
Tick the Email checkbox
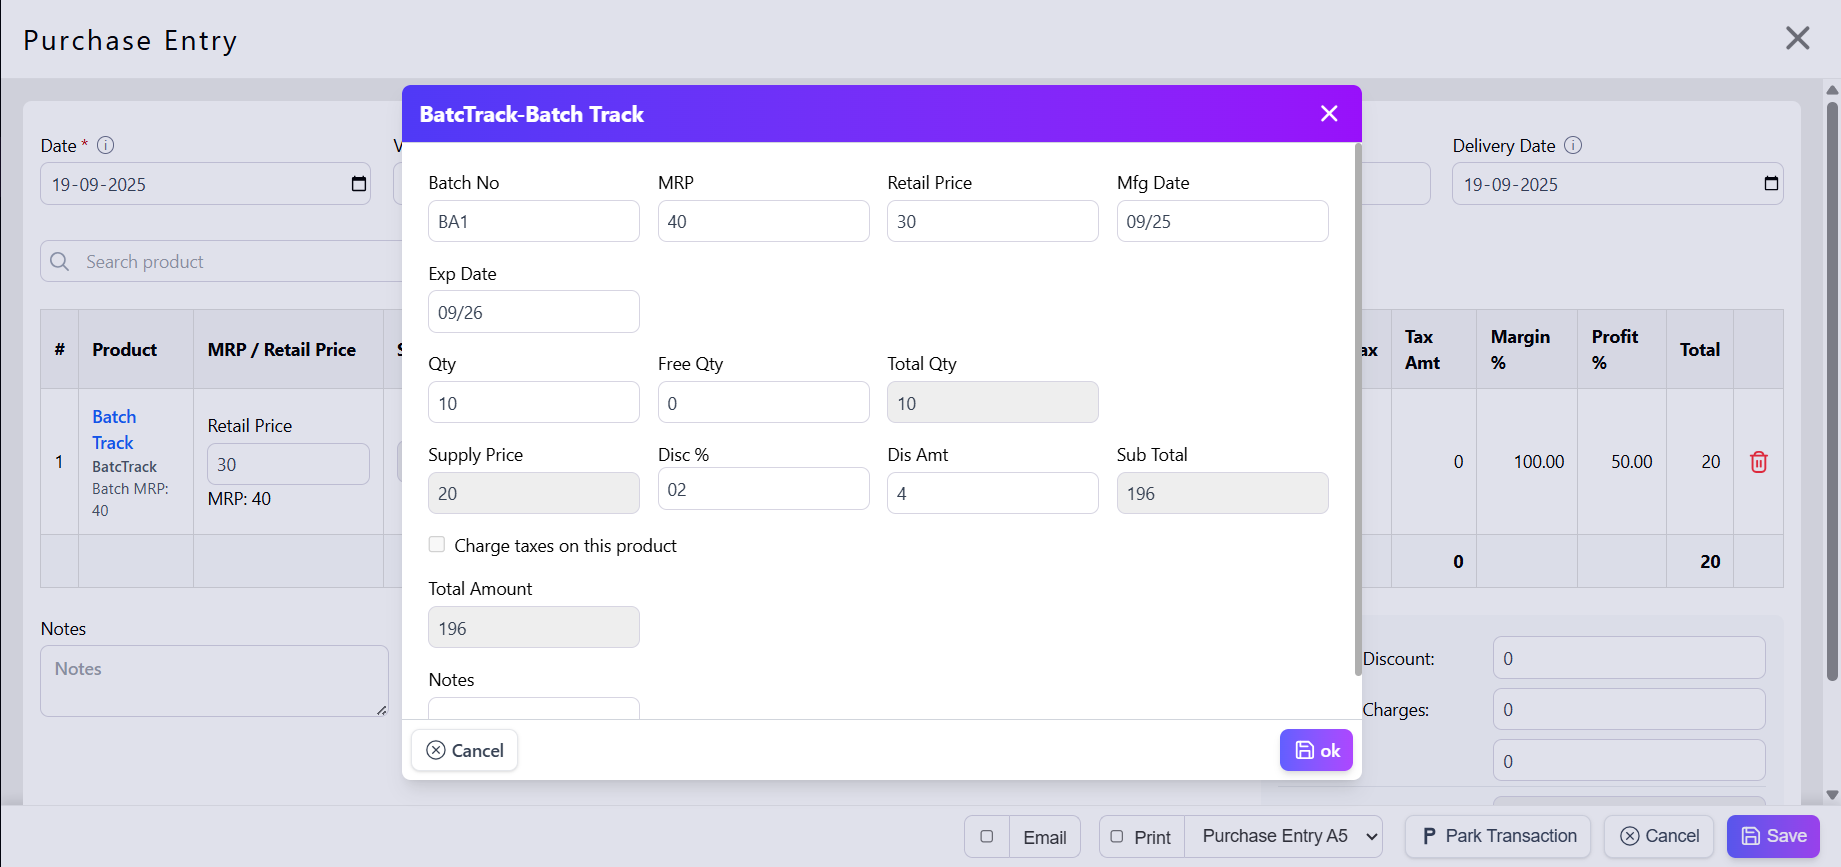coord(987,837)
